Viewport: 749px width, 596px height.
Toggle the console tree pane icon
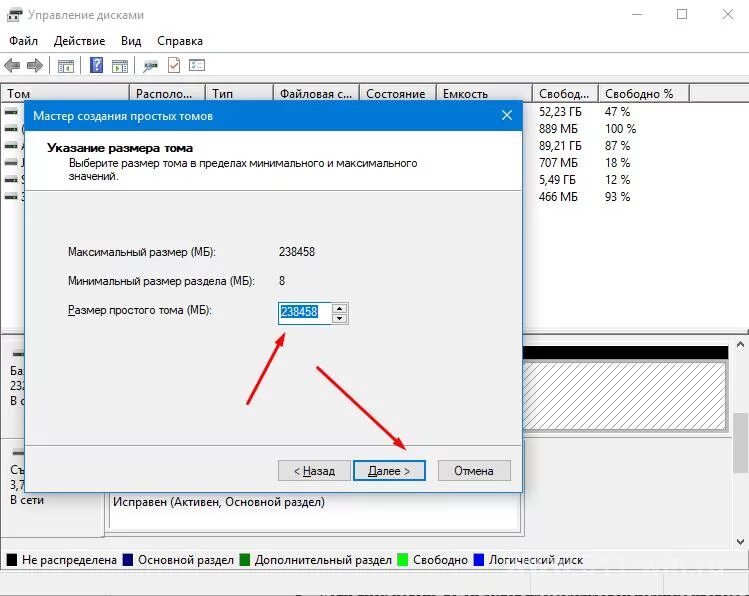point(65,65)
